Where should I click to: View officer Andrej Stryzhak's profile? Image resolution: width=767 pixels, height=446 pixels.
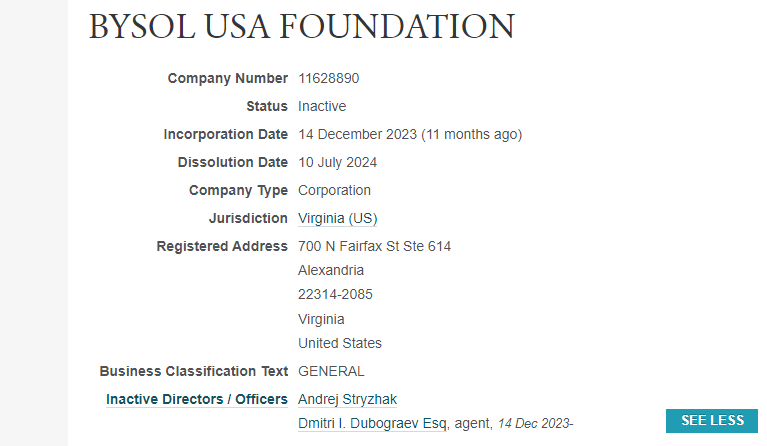point(347,399)
